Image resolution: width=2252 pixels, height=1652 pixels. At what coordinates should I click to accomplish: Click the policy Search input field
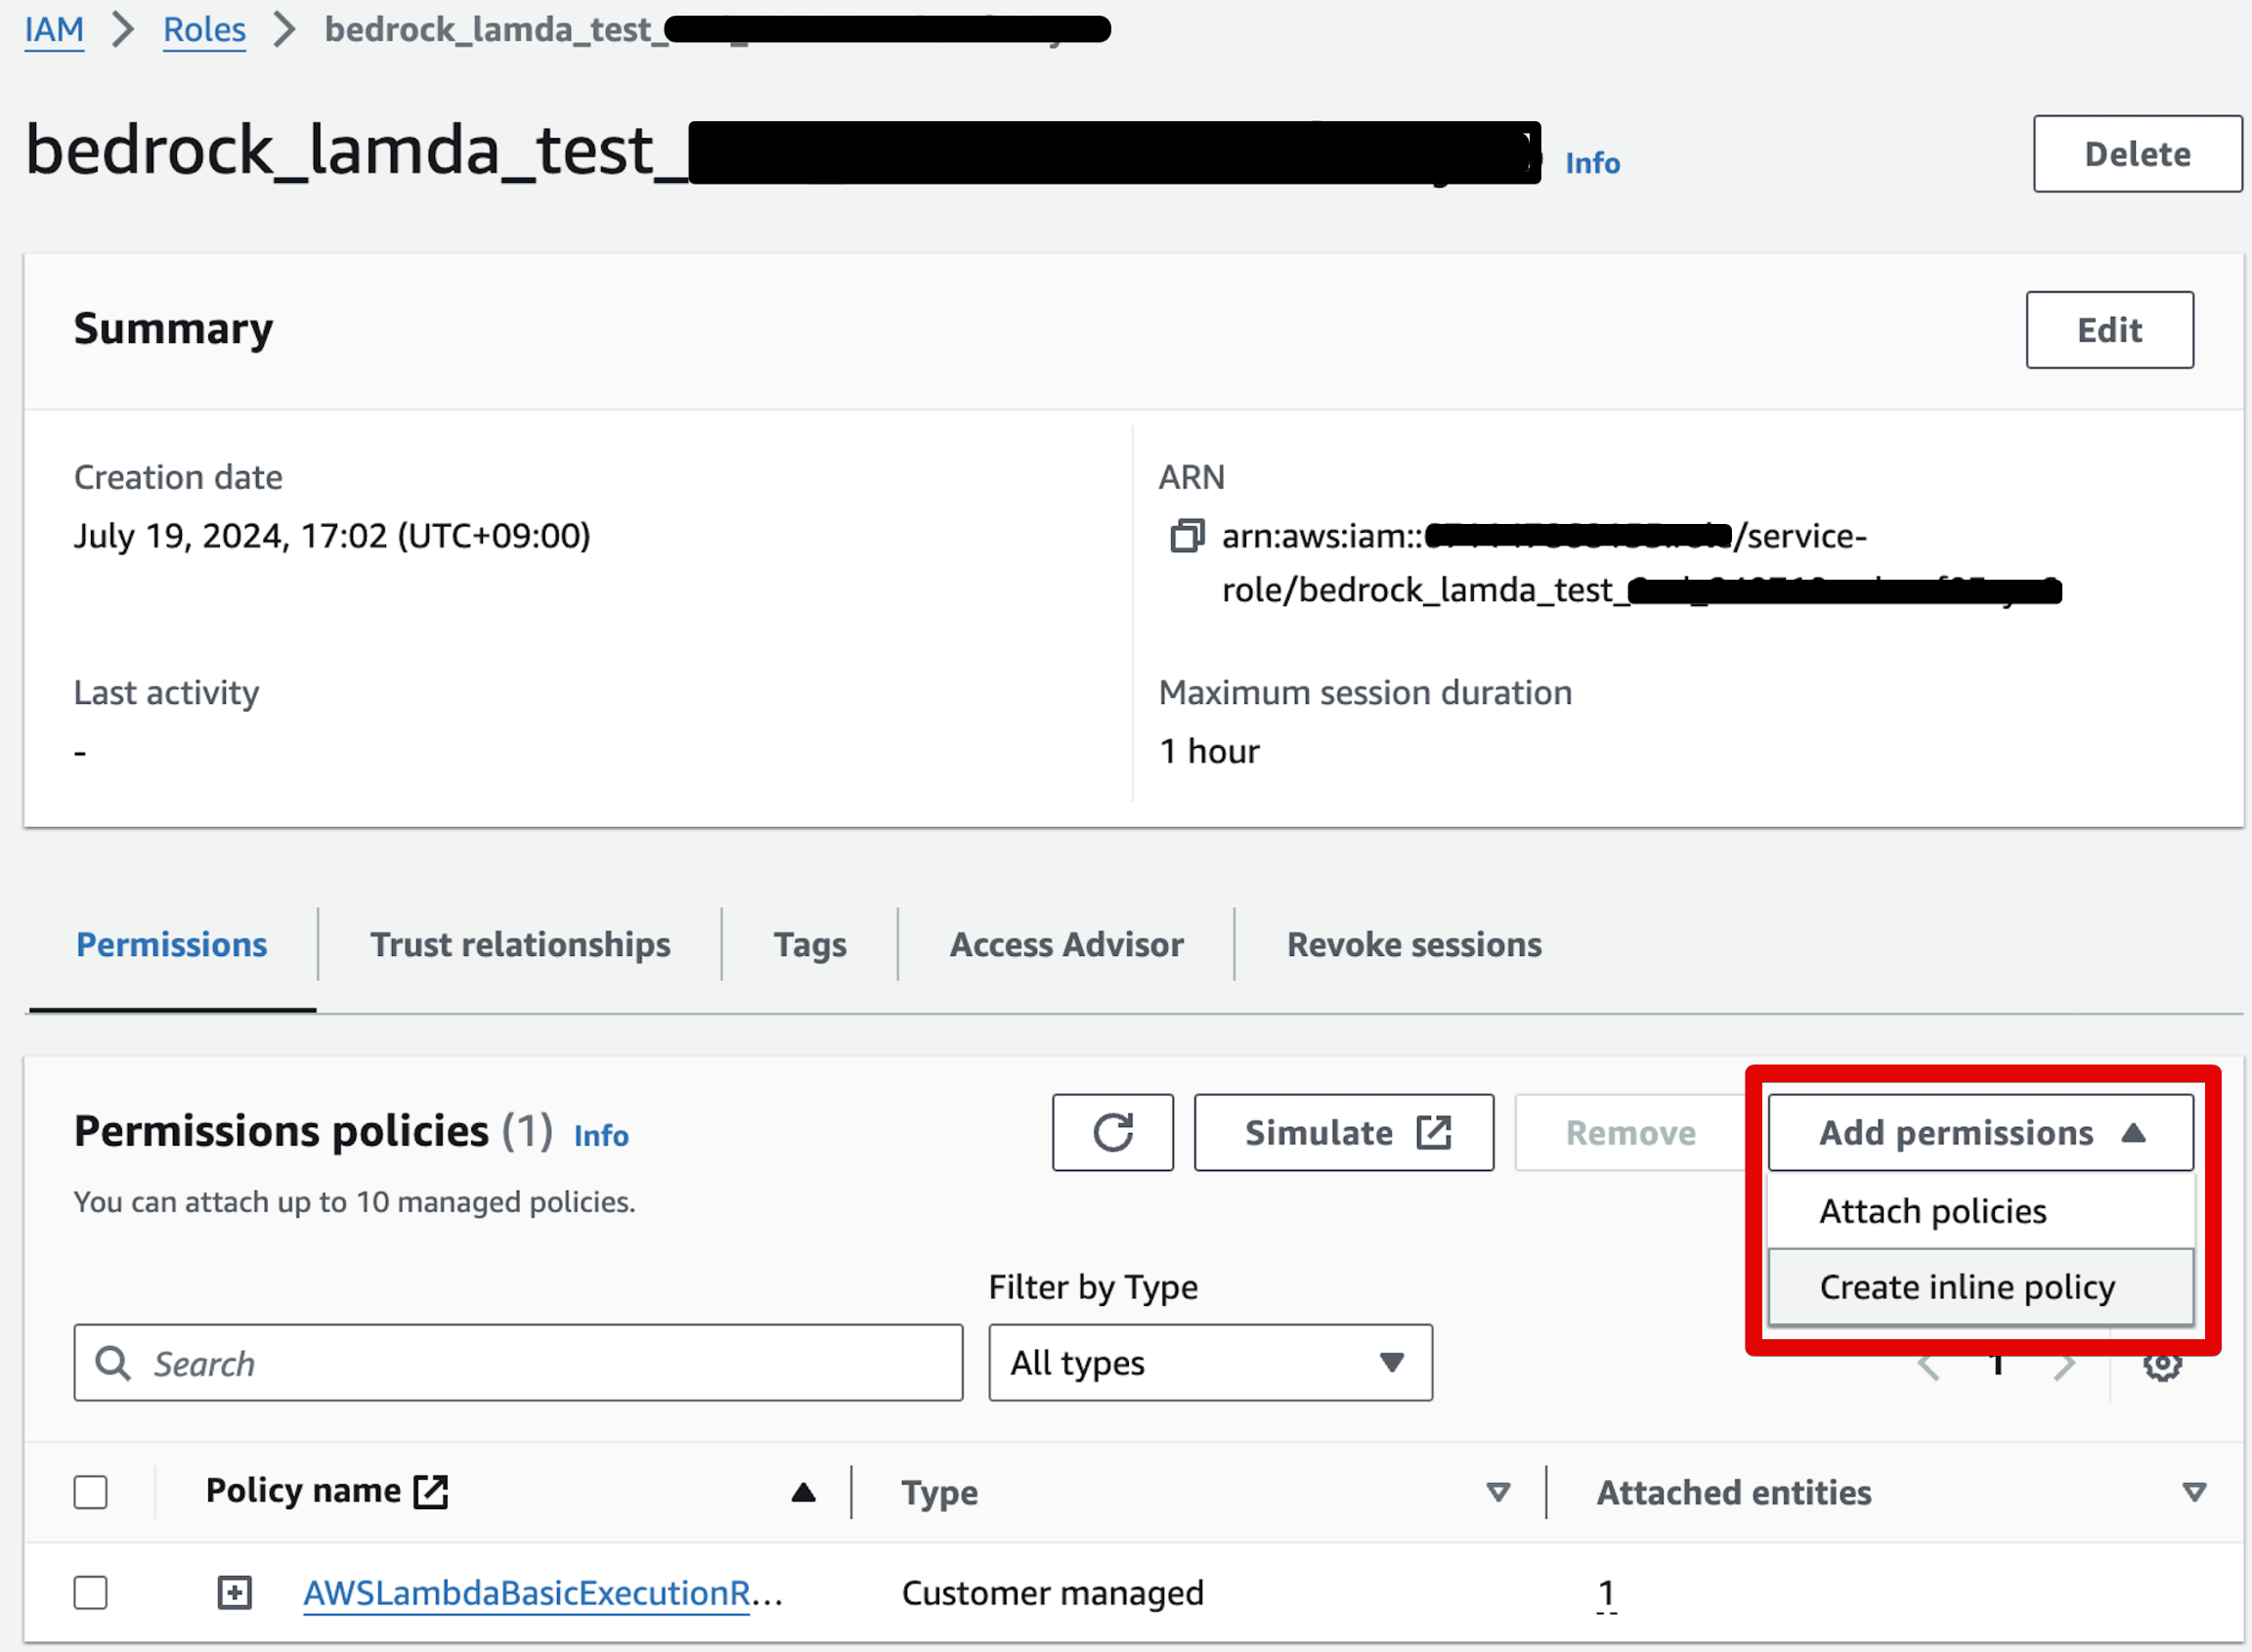(518, 1362)
